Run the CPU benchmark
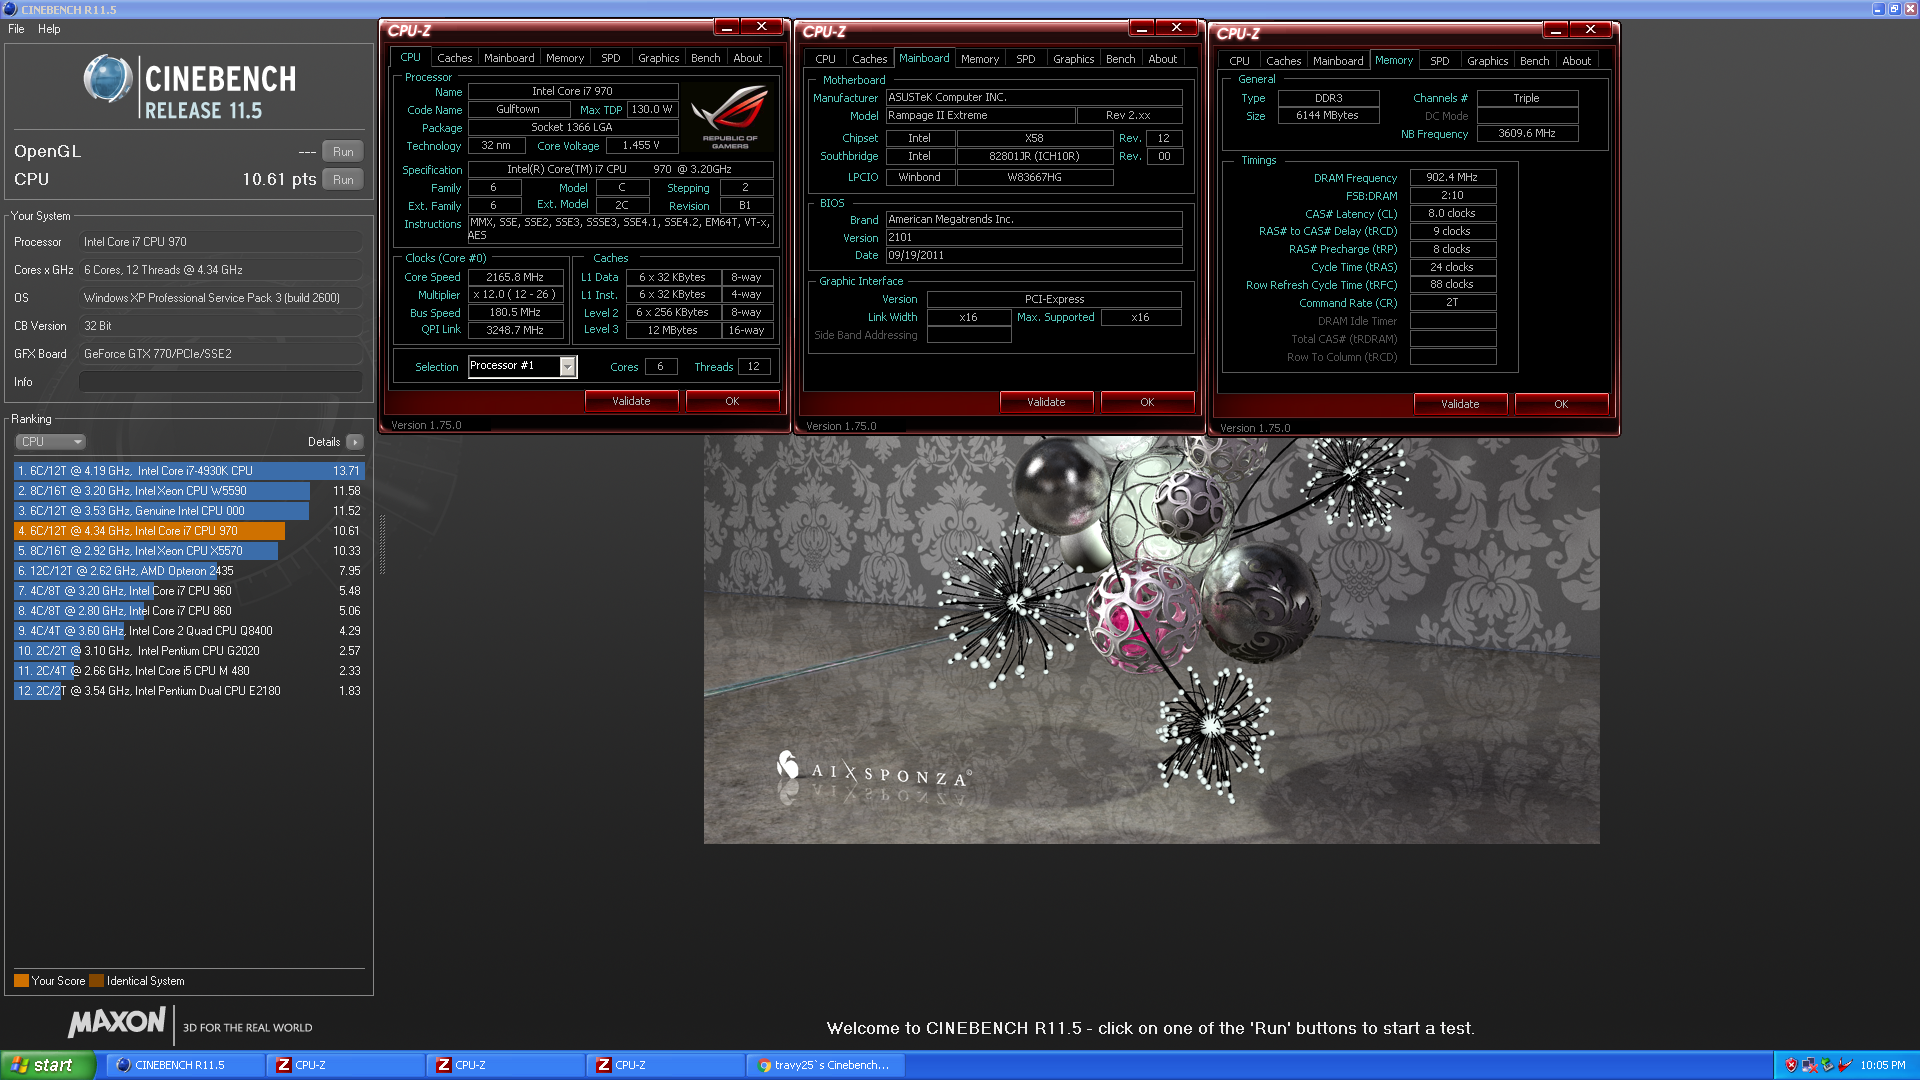The image size is (1920, 1080). coord(343,180)
